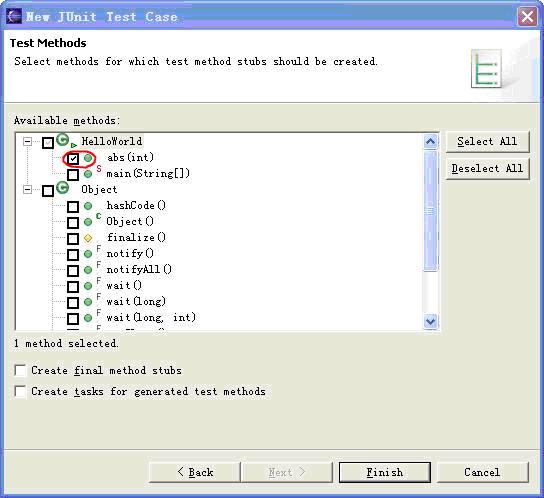
Task: Click green public icon beside abs(int)
Action: [88, 158]
